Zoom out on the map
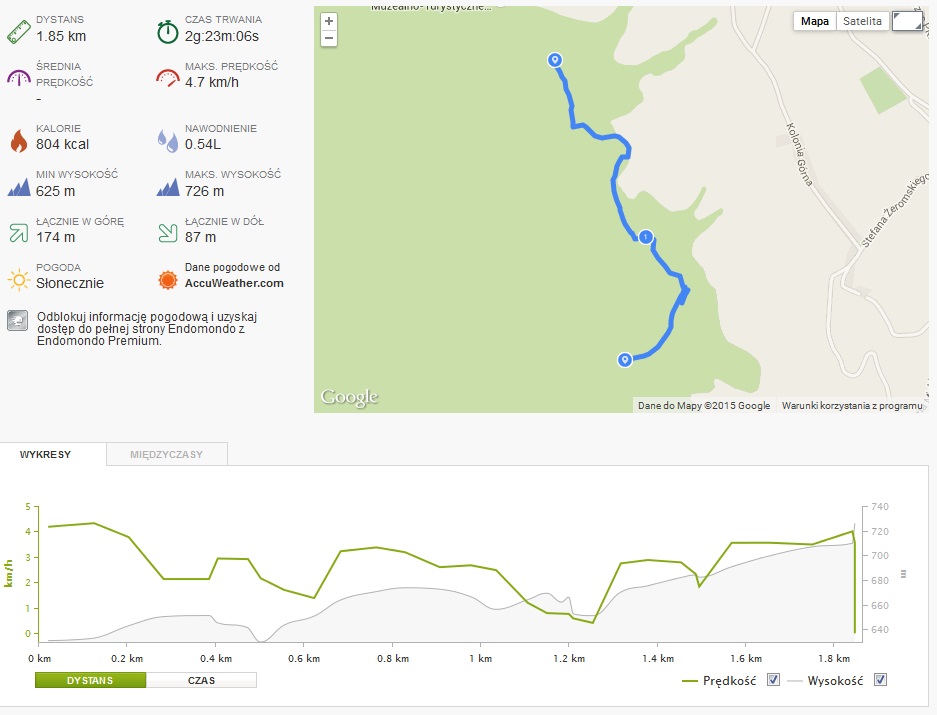Screen dimensions: 937x715 click(x=329, y=38)
